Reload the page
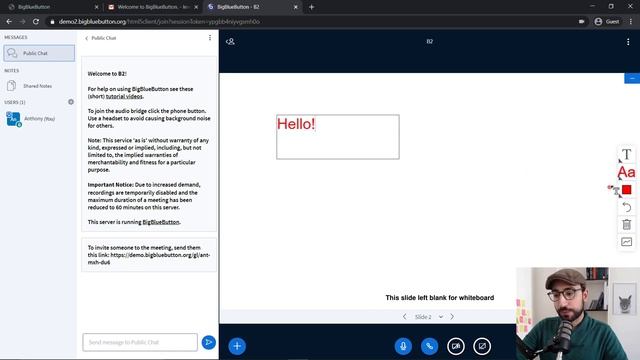The height and width of the screenshot is (360, 640). coord(36,22)
